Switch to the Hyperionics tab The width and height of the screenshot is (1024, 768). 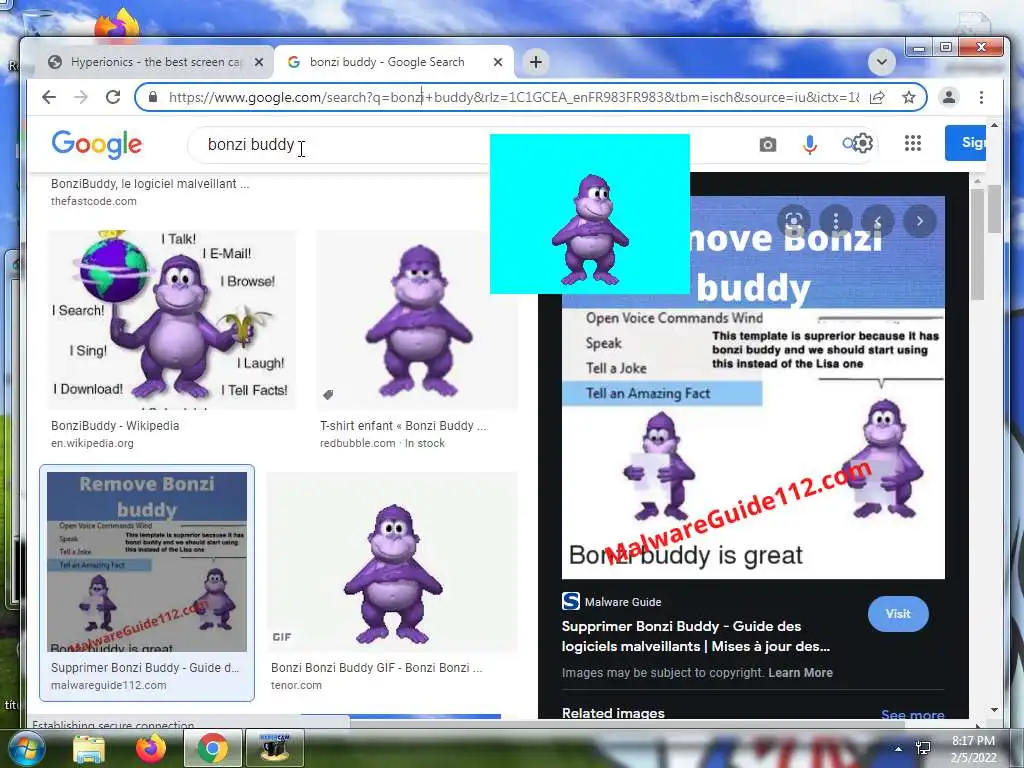[153, 62]
